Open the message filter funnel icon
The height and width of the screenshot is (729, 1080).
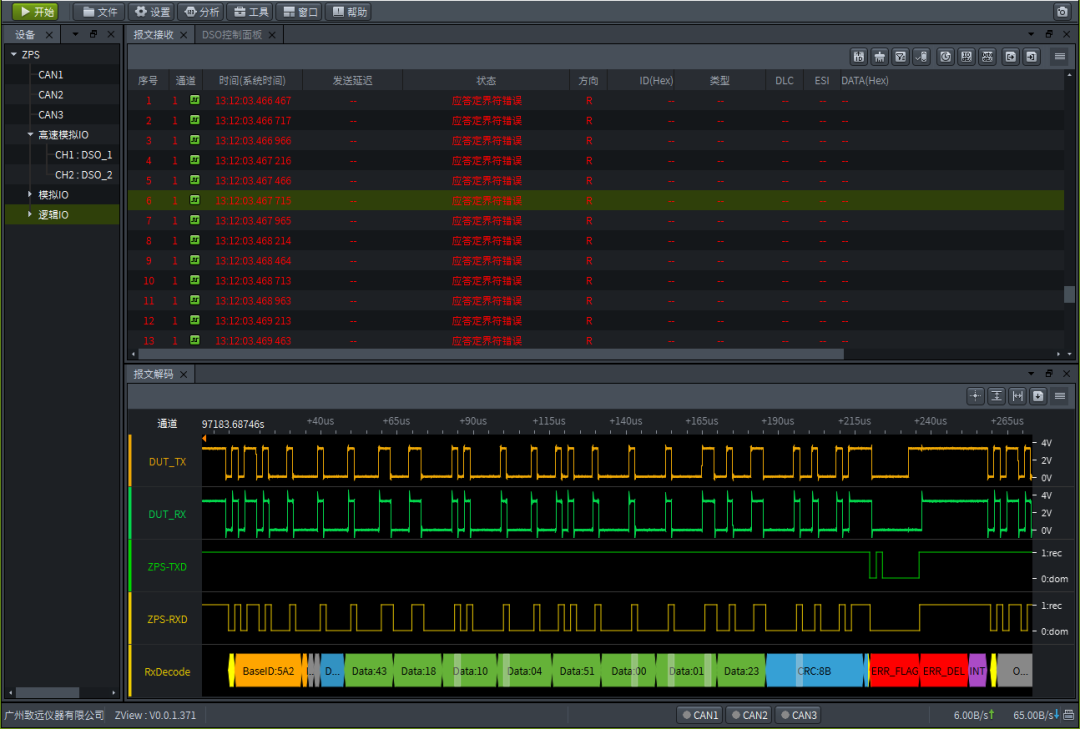[x=900, y=57]
